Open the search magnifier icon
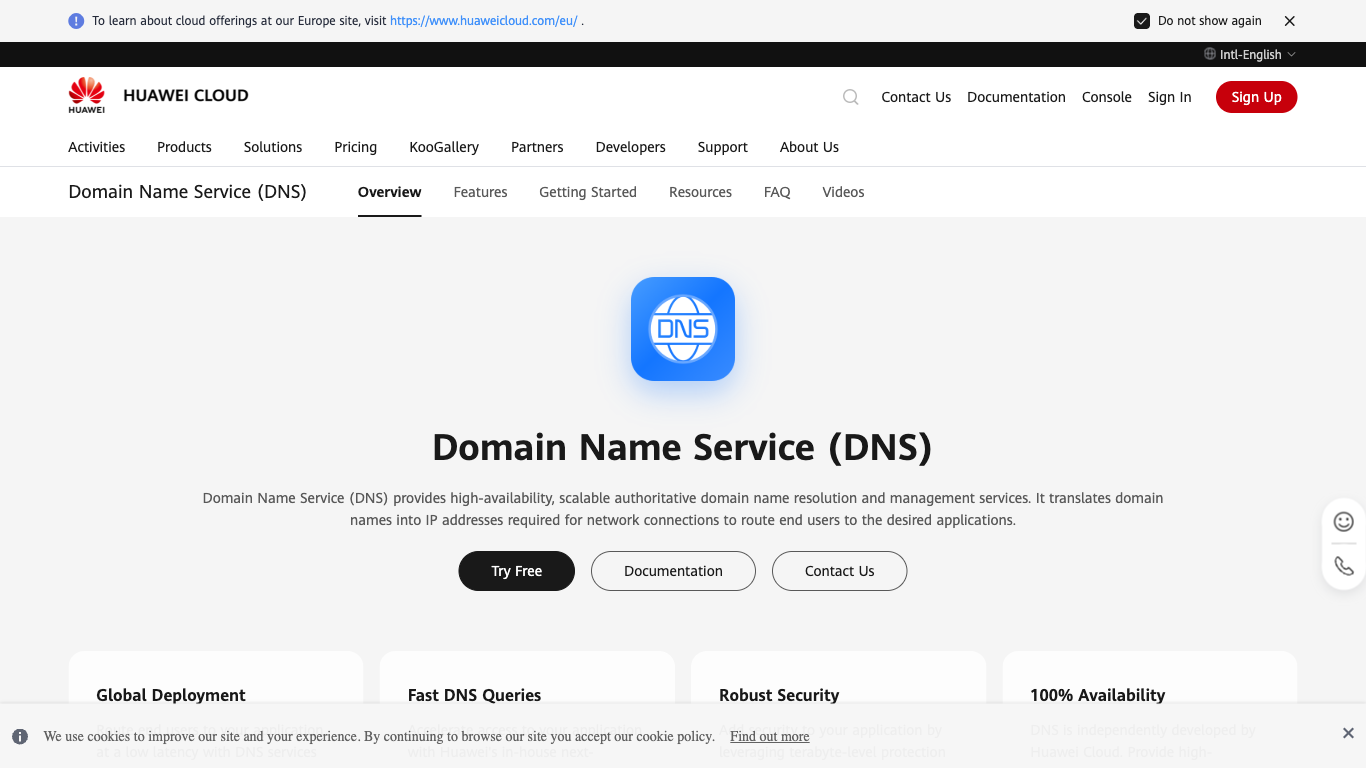 click(x=851, y=97)
